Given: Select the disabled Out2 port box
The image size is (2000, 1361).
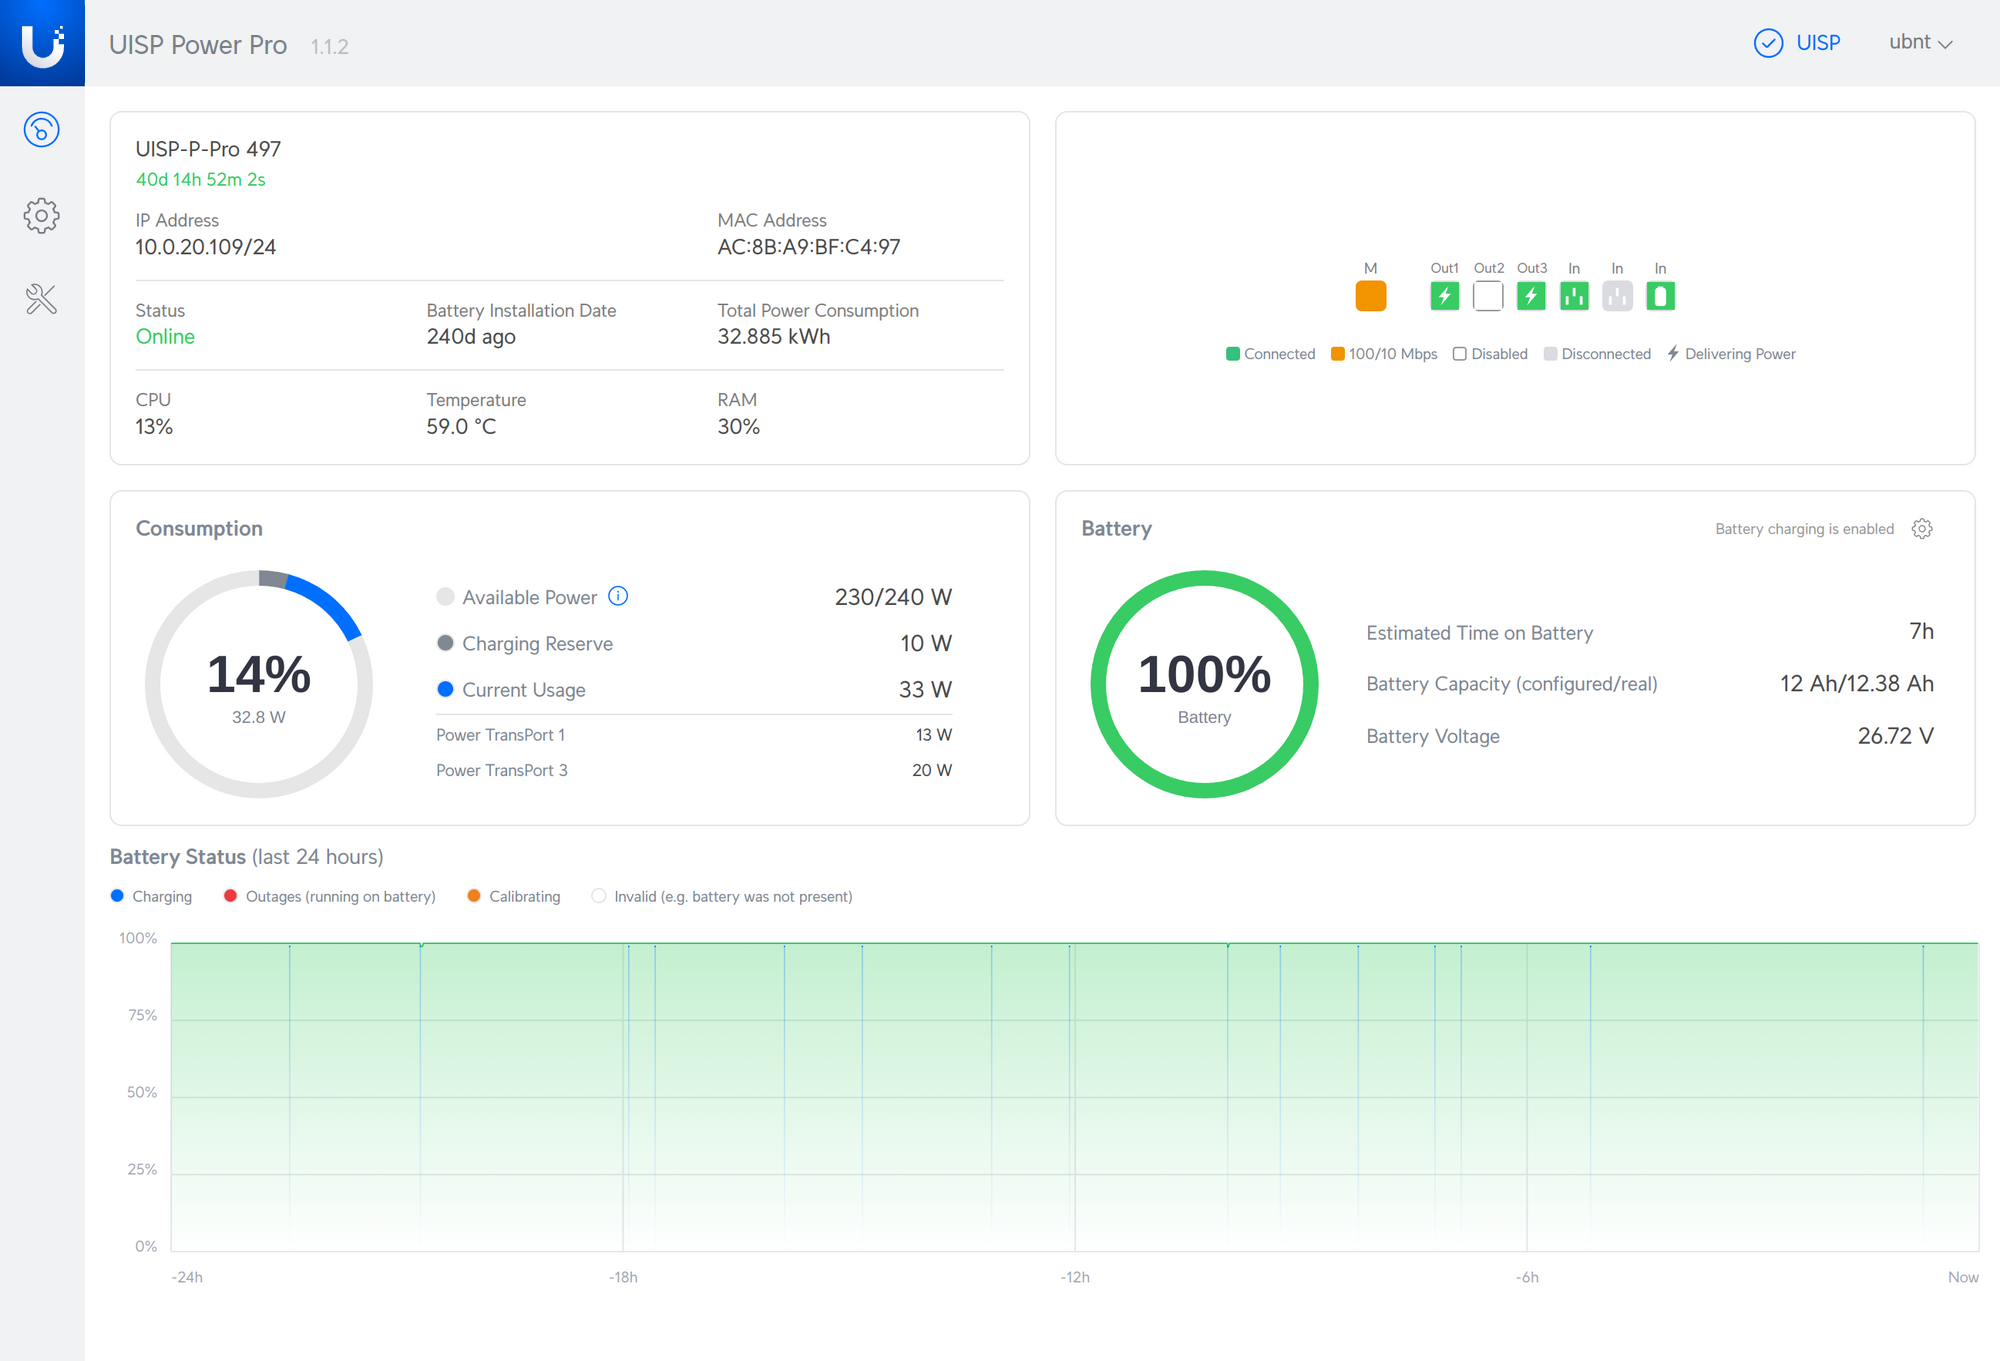Looking at the screenshot, I should pos(1488,296).
